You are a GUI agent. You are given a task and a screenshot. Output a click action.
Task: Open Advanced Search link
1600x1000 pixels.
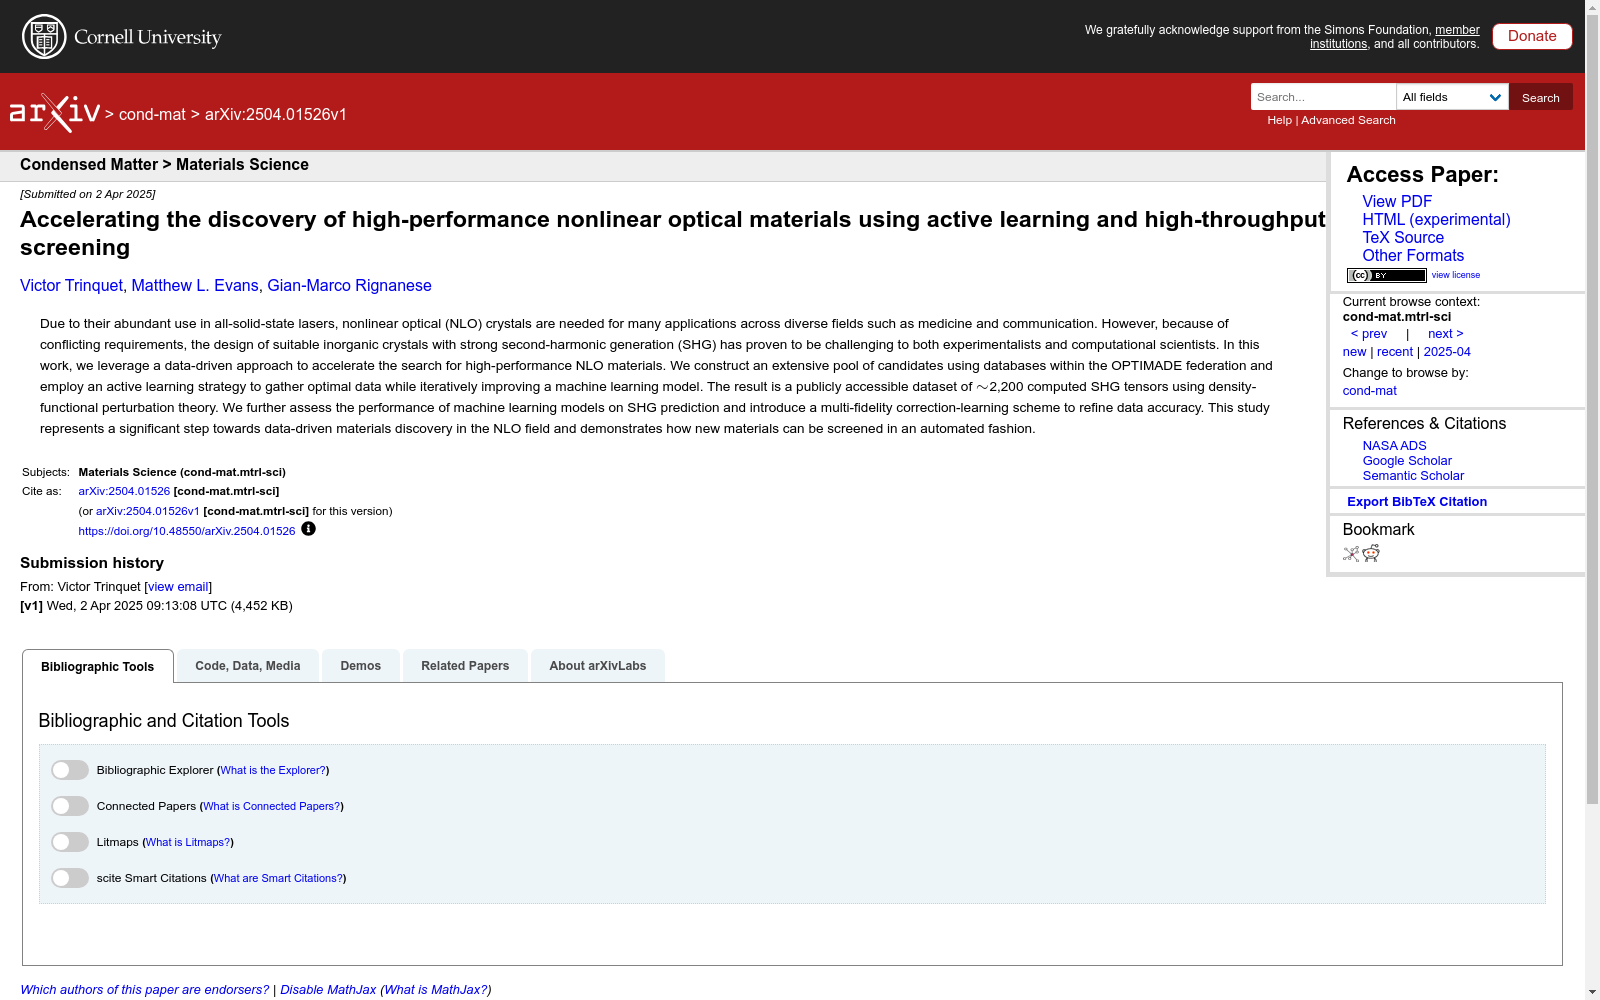pos(1348,120)
